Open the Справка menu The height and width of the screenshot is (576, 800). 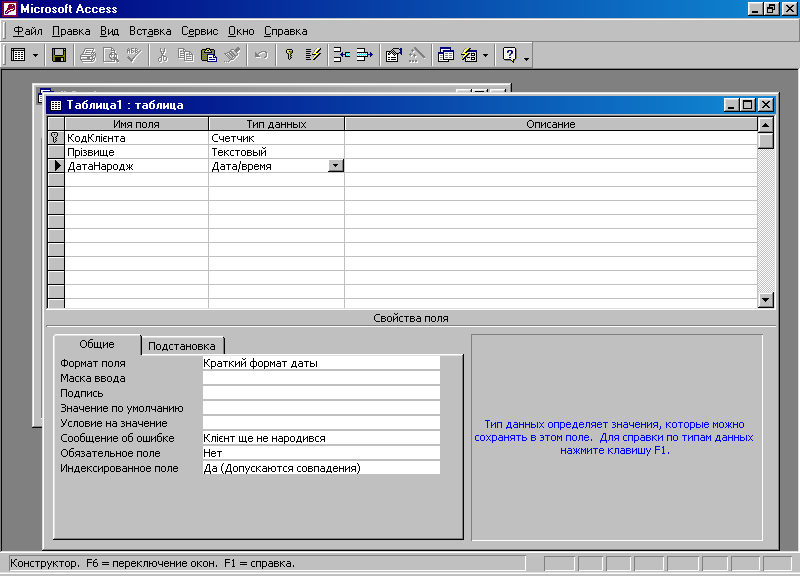pyautogui.click(x=285, y=31)
